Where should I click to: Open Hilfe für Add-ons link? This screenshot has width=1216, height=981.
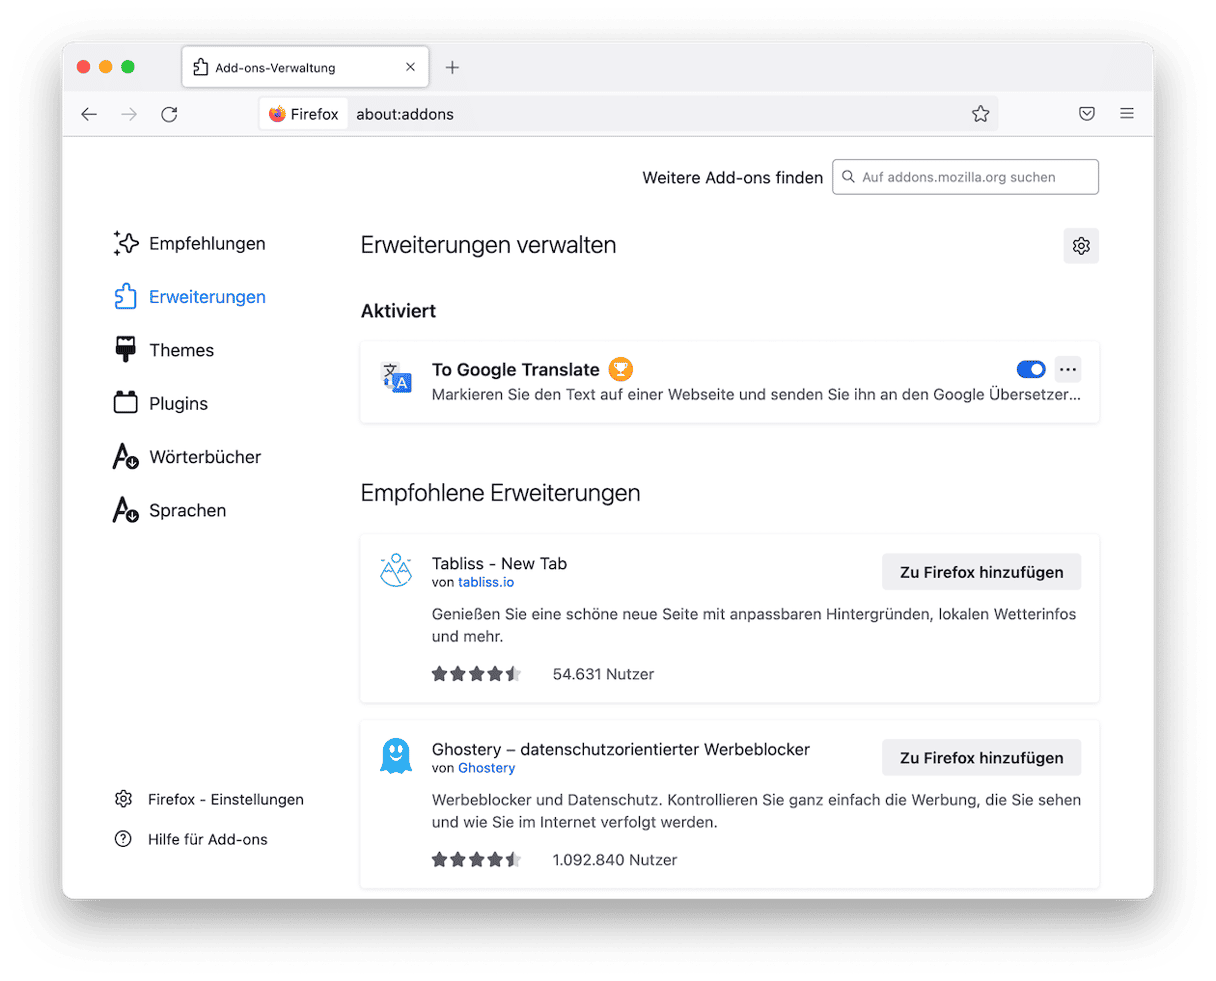tap(208, 839)
